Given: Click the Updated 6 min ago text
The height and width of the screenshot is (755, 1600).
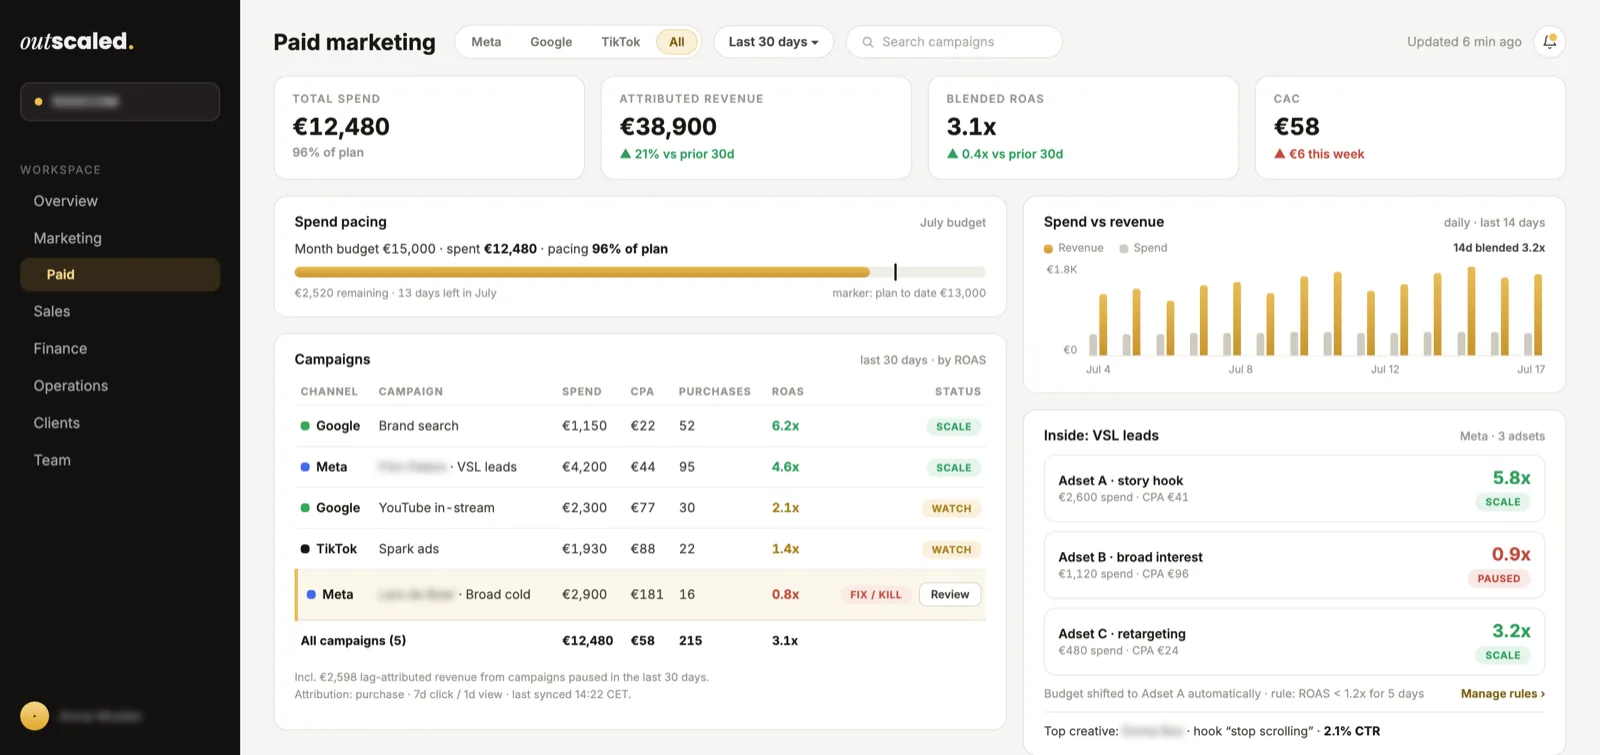Looking at the screenshot, I should click(1464, 42).
